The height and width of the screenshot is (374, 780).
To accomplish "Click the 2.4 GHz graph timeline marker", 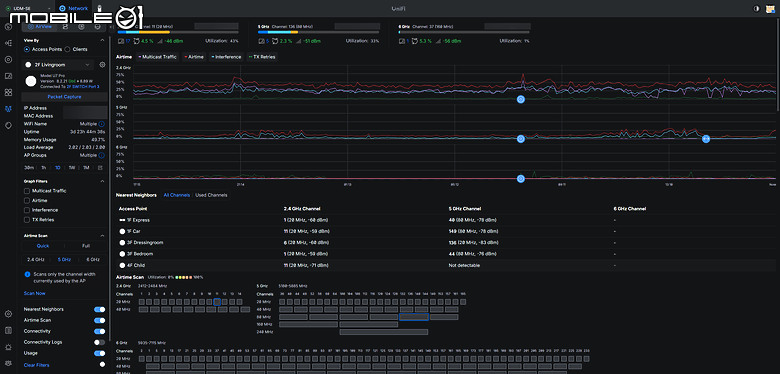I will pos(521,99).
